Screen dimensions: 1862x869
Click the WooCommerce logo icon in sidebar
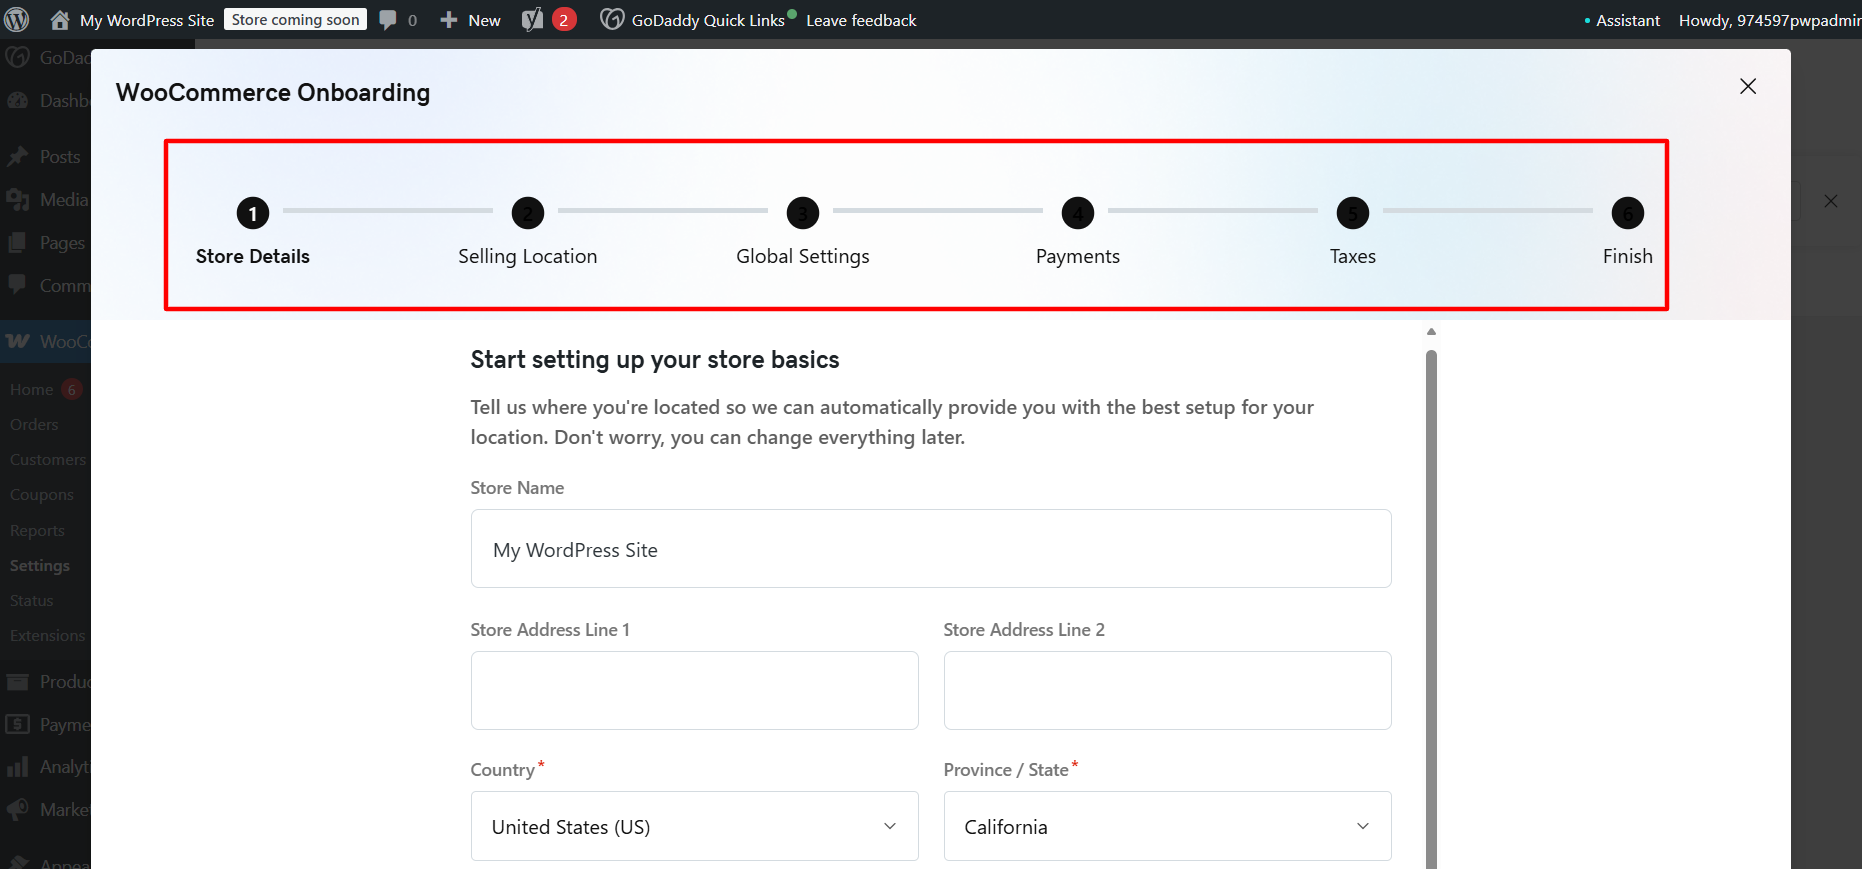[17, 342]
